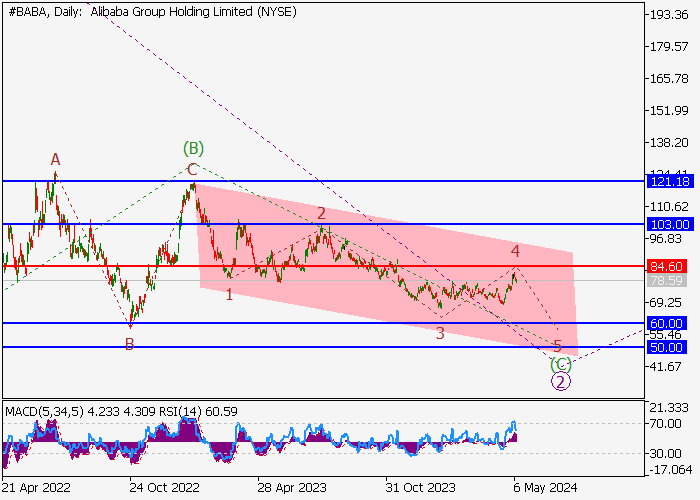Viewport: 700px width, 500px height.
Task: Click the wave 4 label
Action: click(x=515, y=251)
